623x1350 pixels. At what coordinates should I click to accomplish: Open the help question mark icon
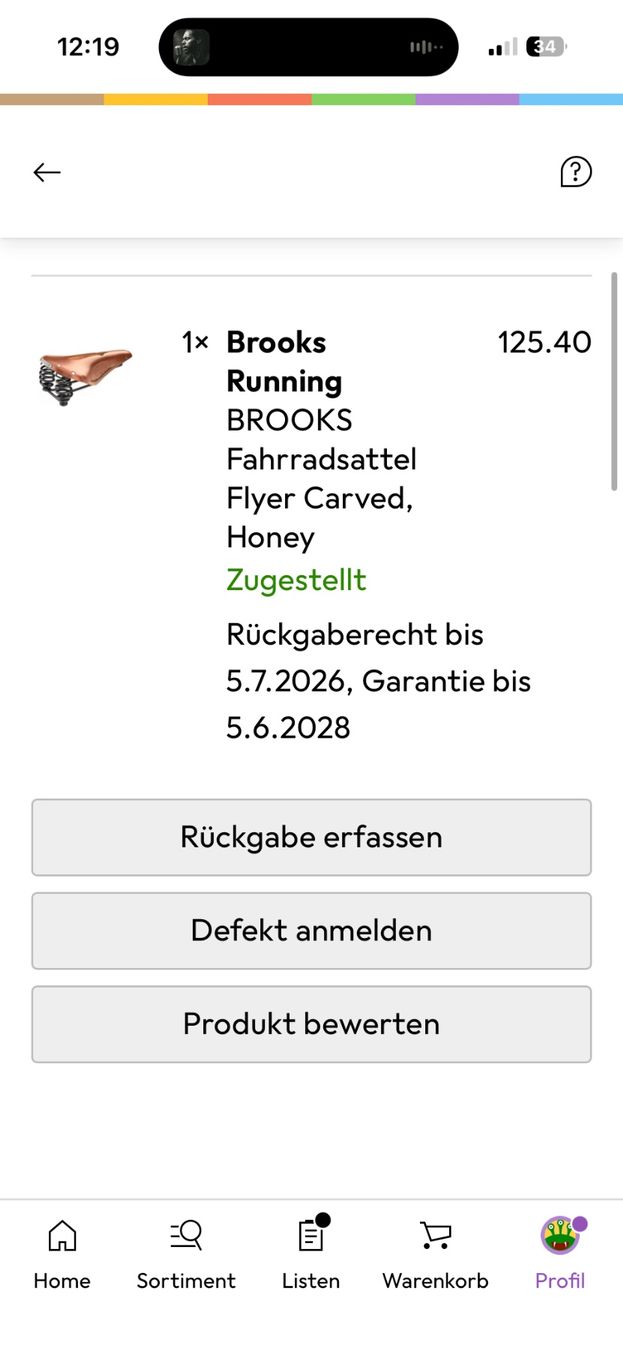575,172
